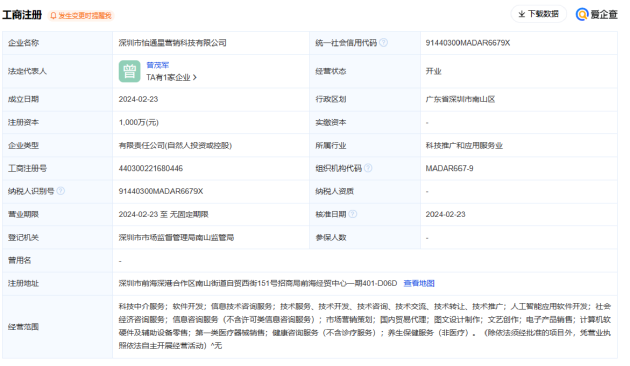Select registration number 440300221680446

pyautogui.click(x=151, y=168)
